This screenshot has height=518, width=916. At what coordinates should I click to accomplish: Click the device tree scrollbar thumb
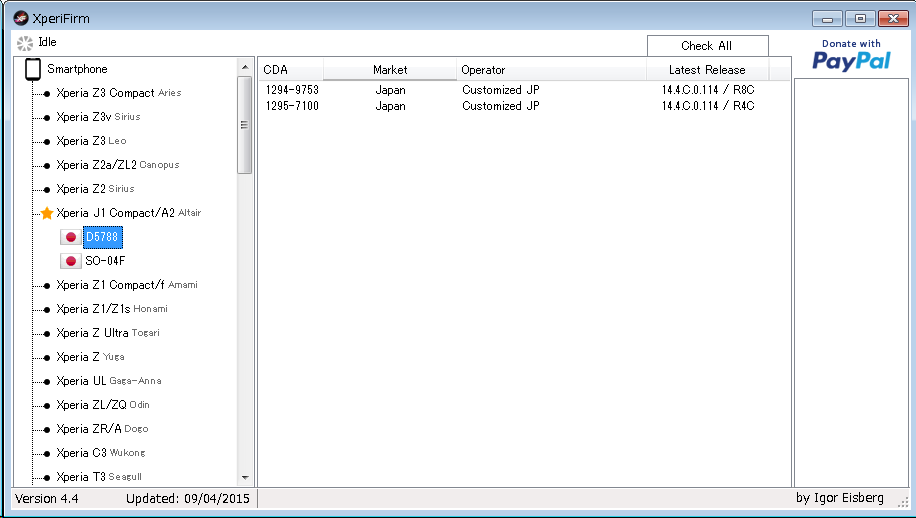click(x=245, y=125)
